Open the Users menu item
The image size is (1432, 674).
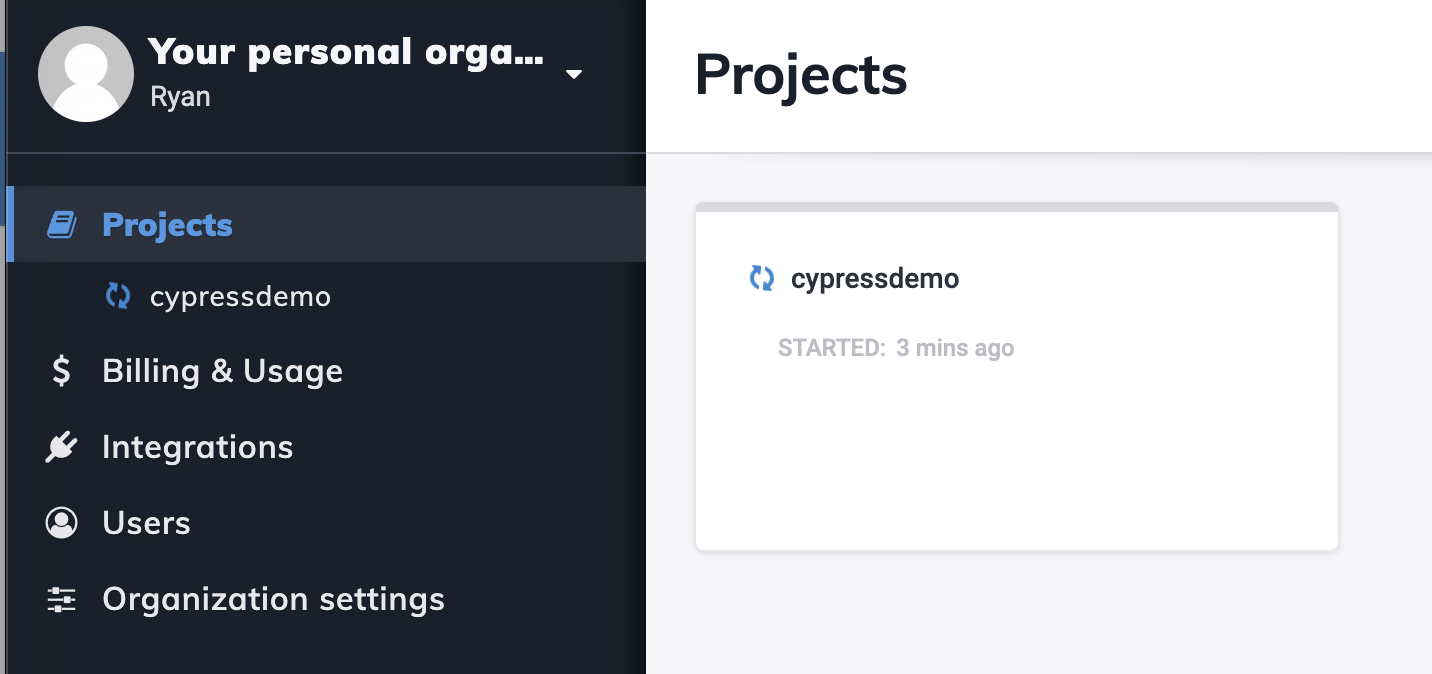pyautogui.click(x=326, y=523)
